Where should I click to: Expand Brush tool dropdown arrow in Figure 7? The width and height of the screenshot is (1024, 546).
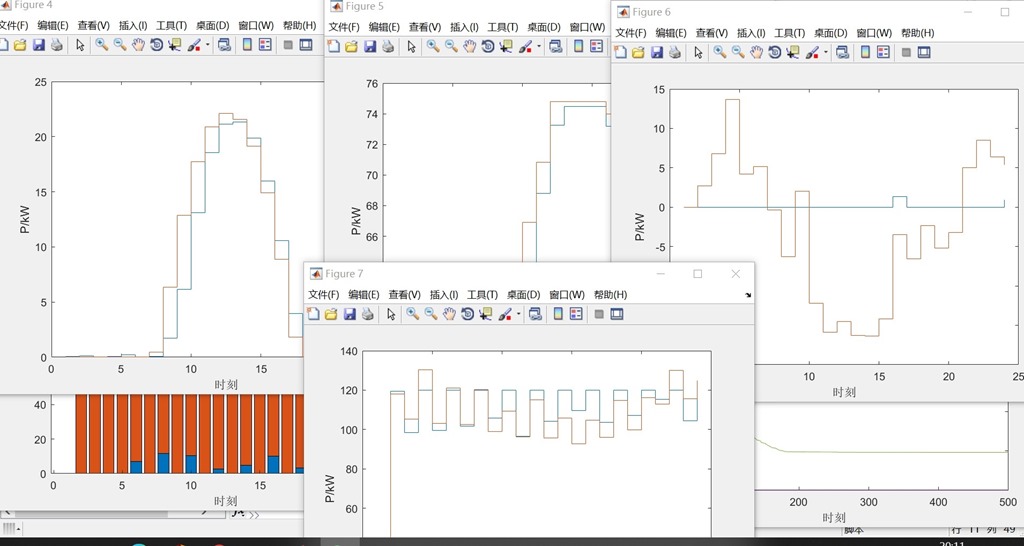(x=519, y=314)
